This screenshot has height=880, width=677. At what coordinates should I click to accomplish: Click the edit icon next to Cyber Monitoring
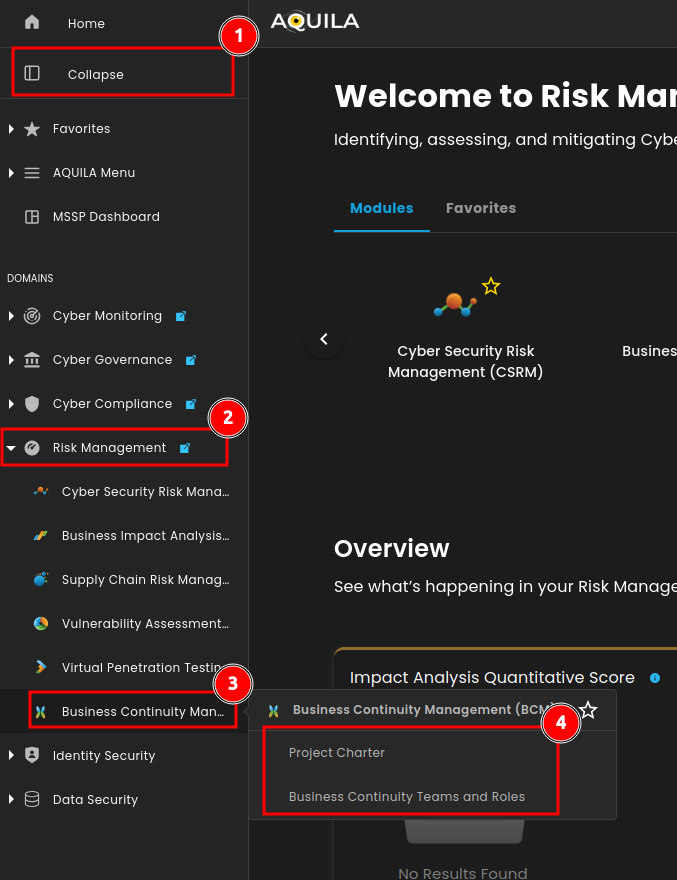click(x=181, y=316)
